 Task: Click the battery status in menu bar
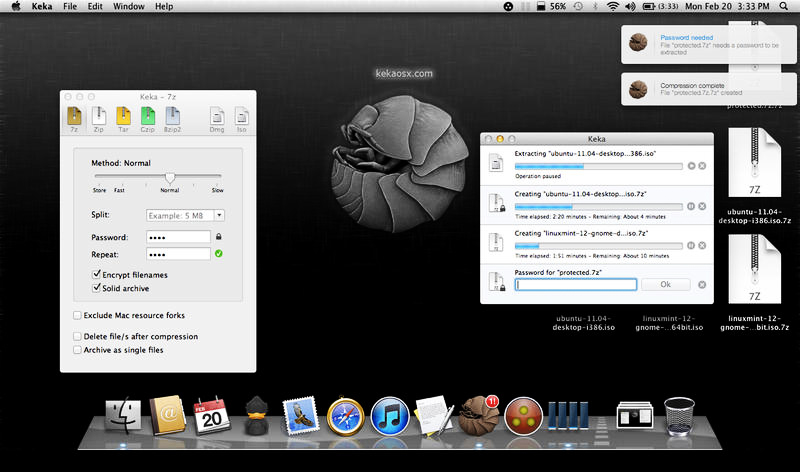[660, 6]
